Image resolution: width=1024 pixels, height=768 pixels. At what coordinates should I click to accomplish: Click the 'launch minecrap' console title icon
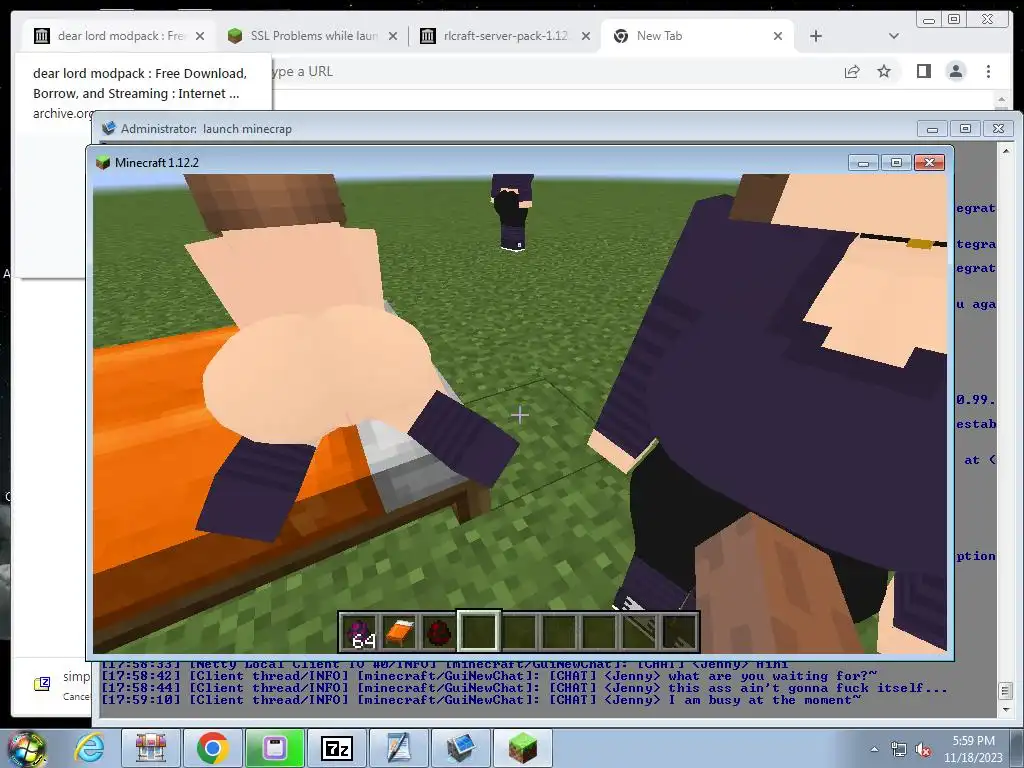[109, 128]
